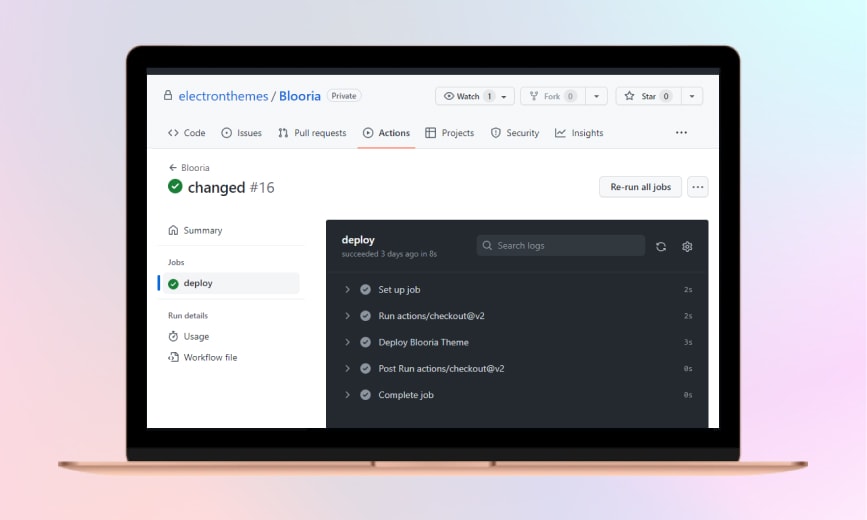Click the Run details section label
Viewport: 867px width, 520px height.
188,315
